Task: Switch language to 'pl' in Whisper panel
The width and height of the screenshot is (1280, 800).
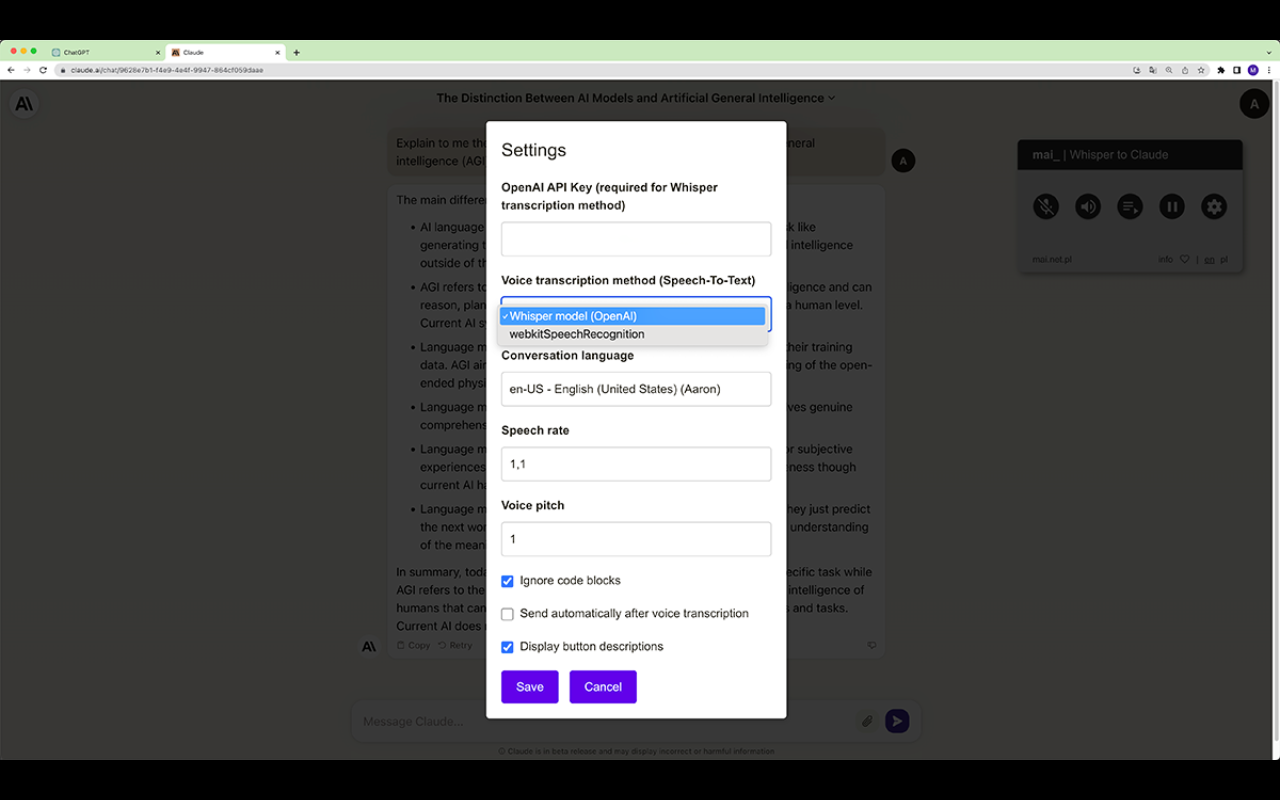Action: click(1224, 259)
